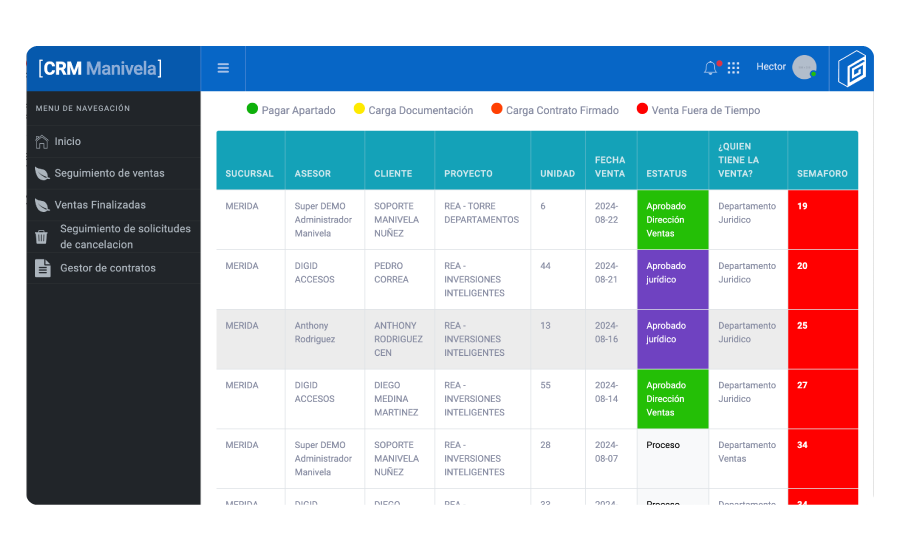Screen dimensions: 900x550
Task: Click the Hector user avatar
Action: (x=804, y=68)
